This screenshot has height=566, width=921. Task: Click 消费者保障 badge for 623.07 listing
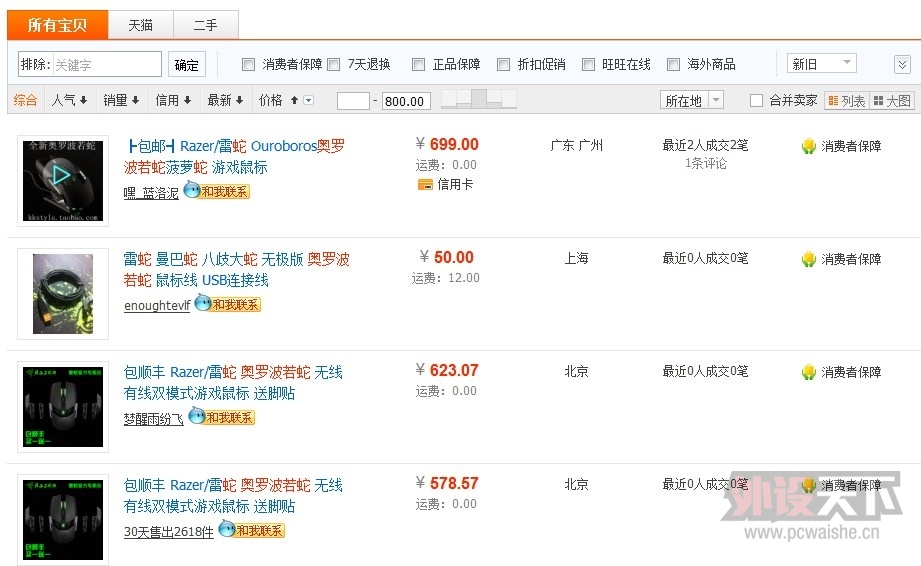841,372
